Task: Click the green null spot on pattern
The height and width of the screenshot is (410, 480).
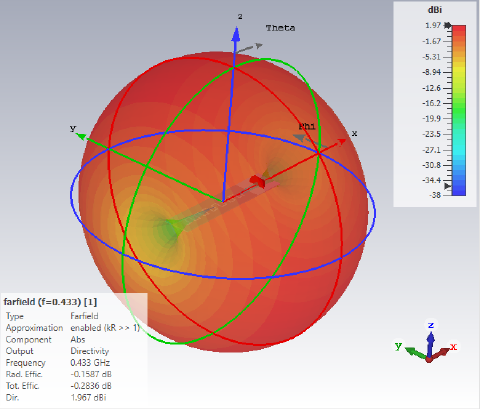Action: point(171,228)
